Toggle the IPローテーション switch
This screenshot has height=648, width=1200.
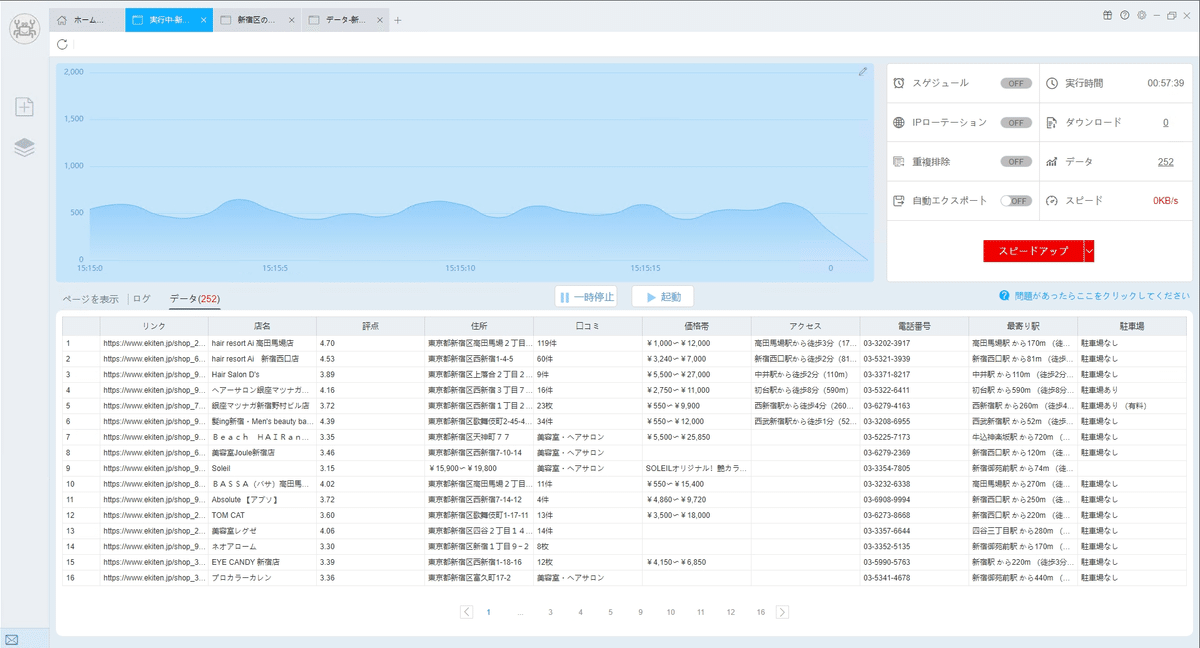(x=1016, y=122)
